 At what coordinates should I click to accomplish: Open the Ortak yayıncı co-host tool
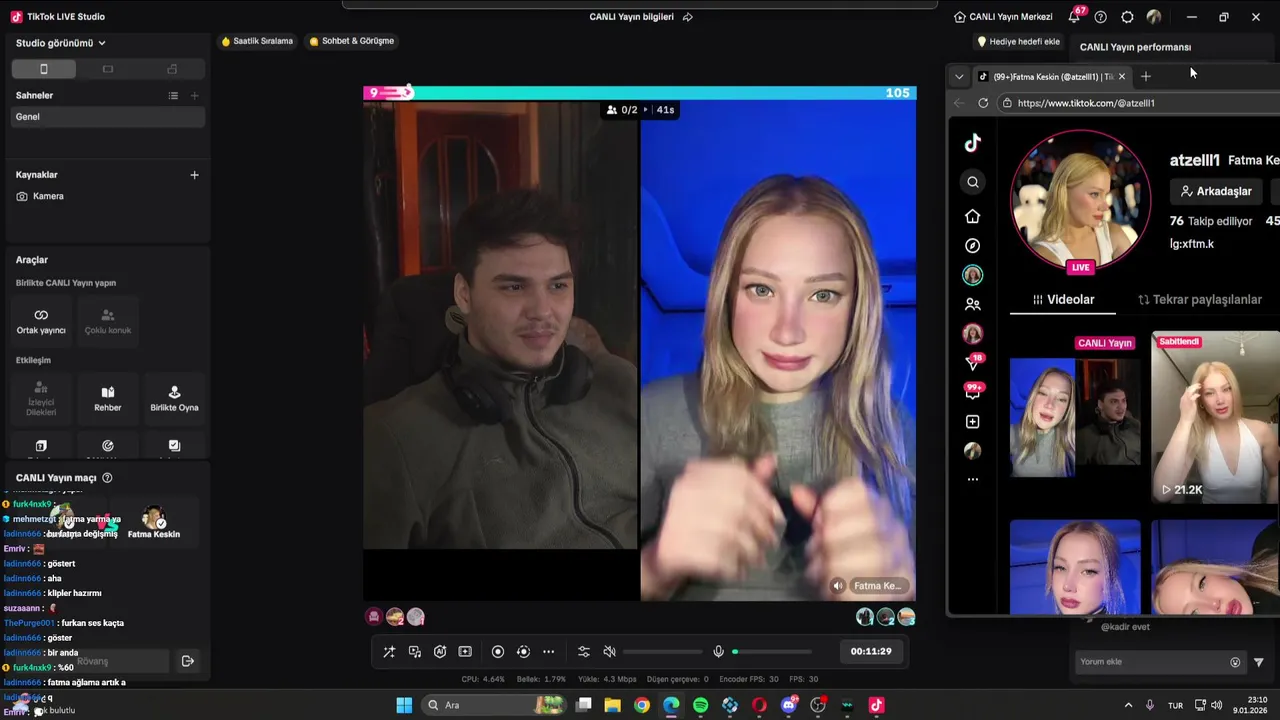[41, 321]
